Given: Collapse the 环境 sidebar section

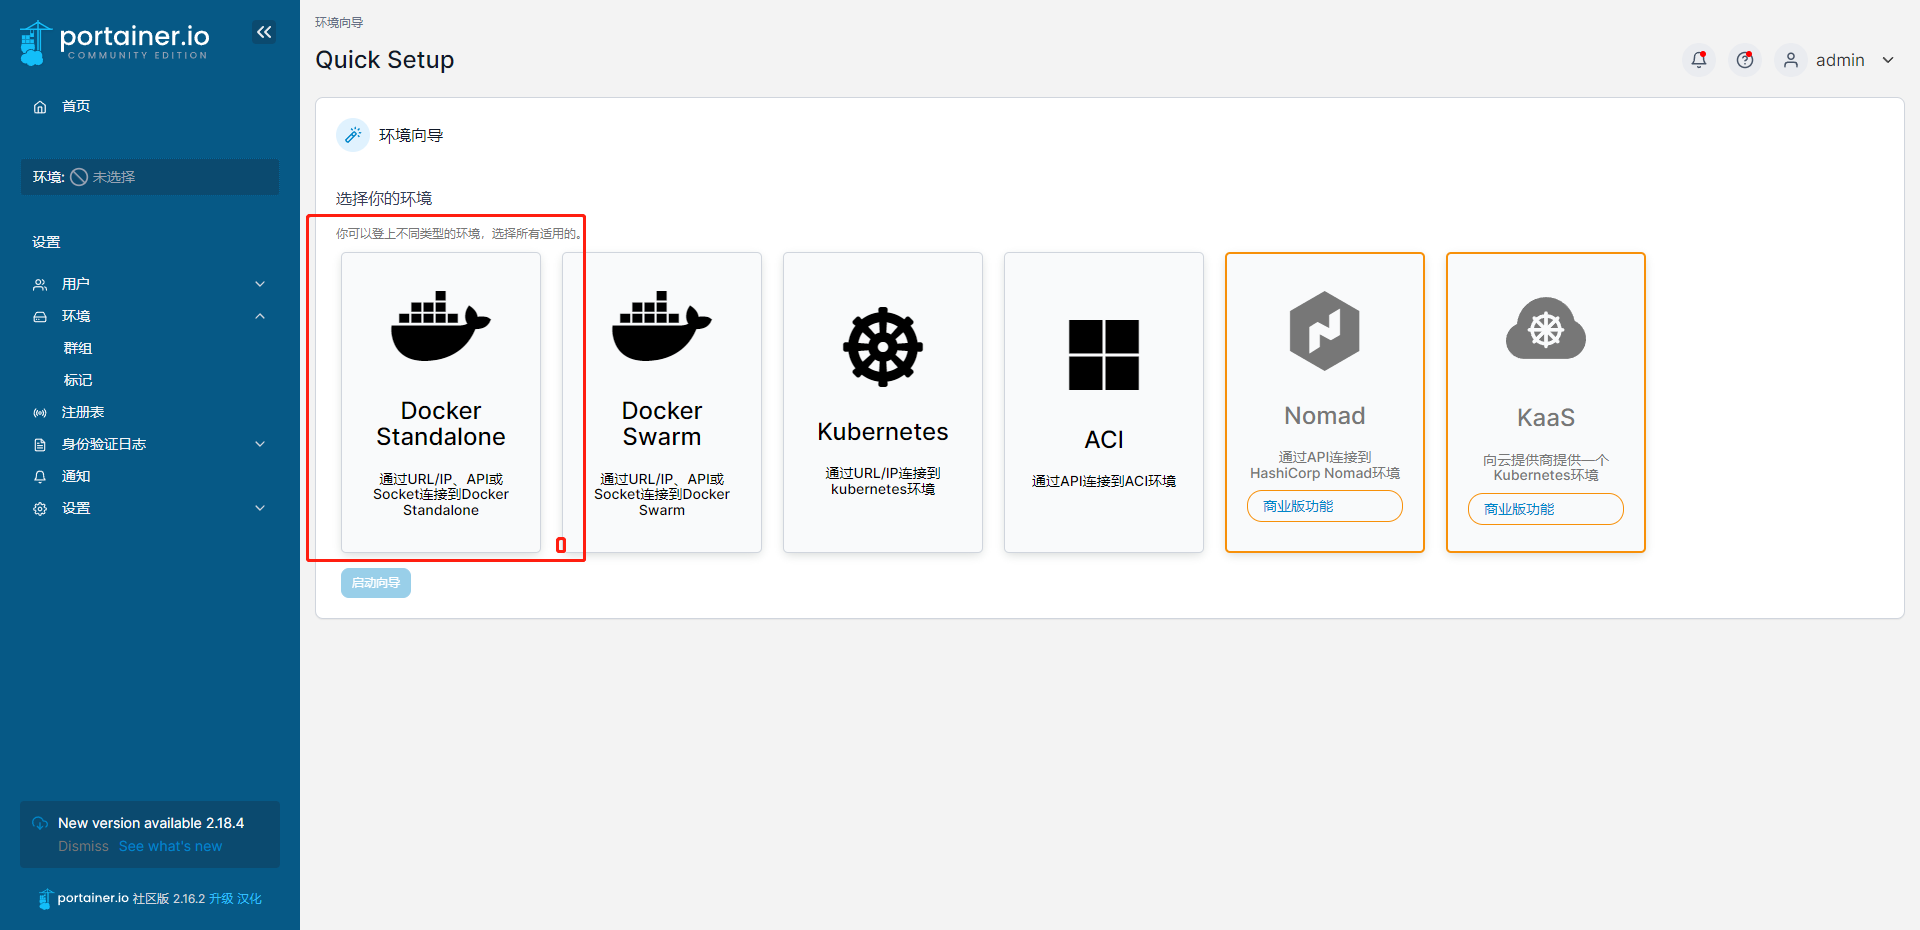Looking at the screenshot, I should (x=150, y=316).
